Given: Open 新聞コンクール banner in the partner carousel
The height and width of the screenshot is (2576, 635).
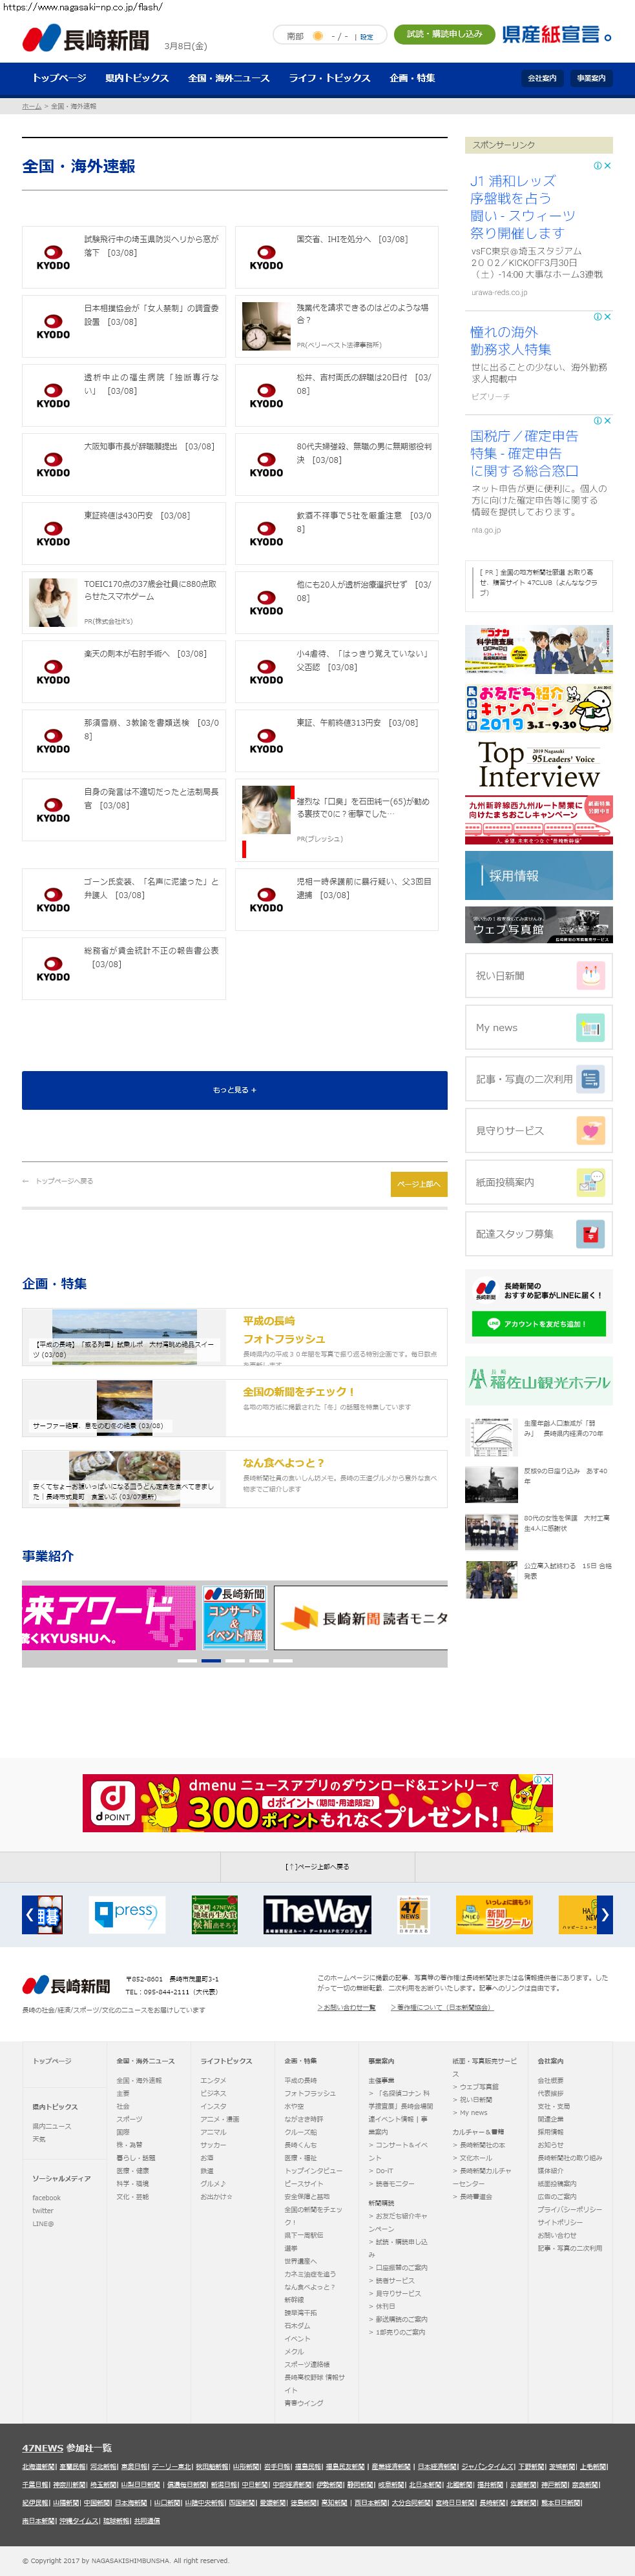Looking at the screenshot, I should [x=494, y=1914].
